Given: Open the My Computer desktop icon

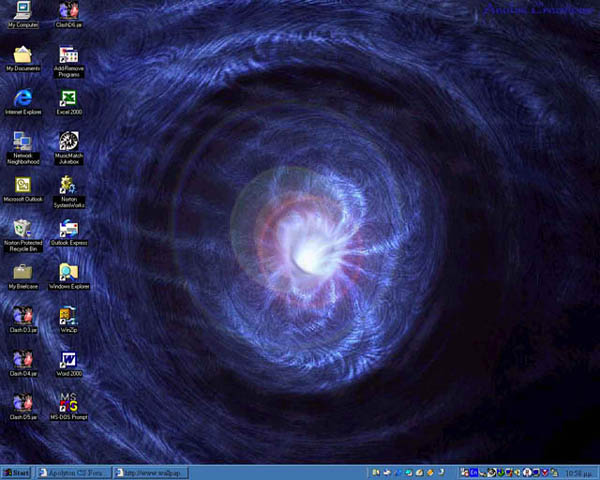Looking at the screenshot, I should tap(22, 10).
